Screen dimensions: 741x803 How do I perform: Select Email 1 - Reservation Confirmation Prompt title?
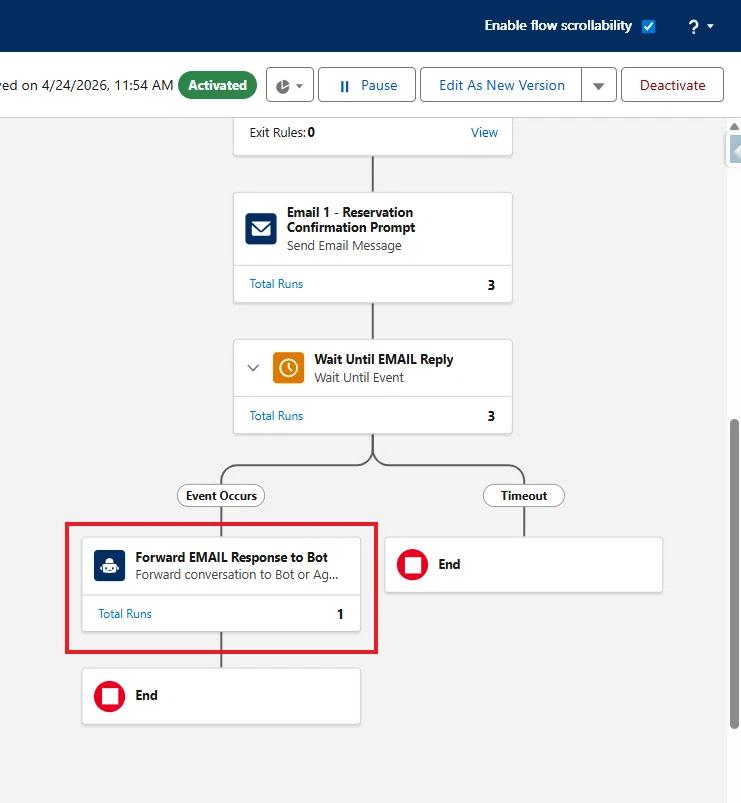click(x=351, y=220)
